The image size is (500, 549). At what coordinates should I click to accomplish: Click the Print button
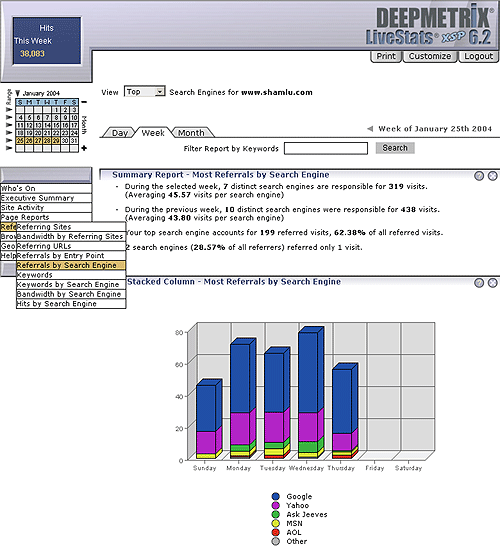386,56
